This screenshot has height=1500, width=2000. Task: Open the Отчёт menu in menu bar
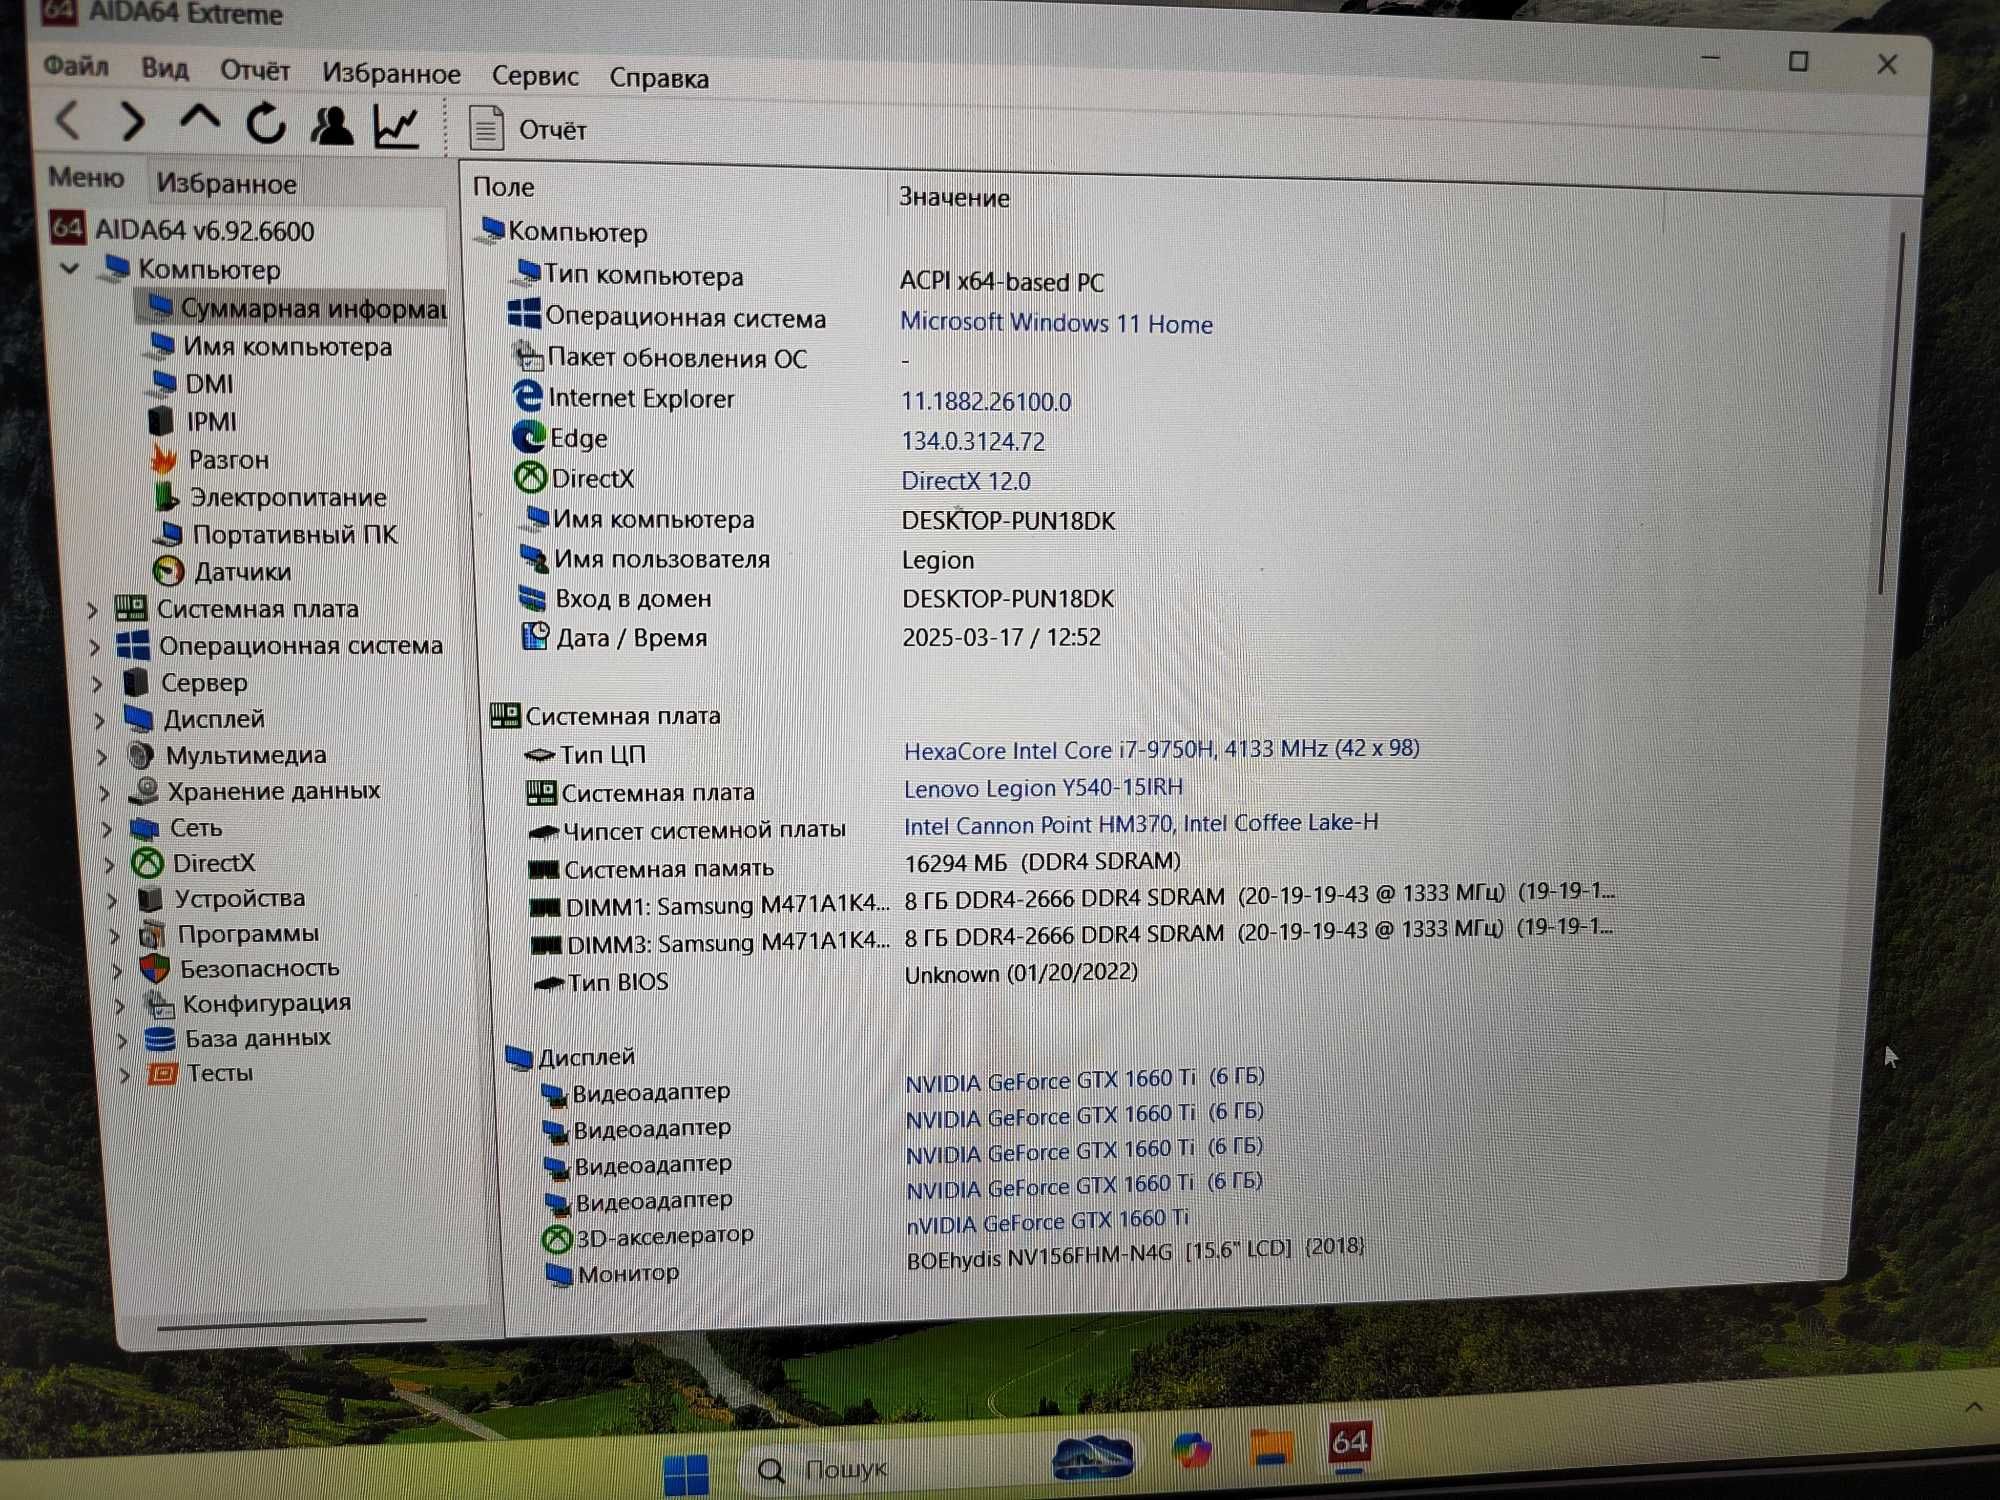pos(255,70)
